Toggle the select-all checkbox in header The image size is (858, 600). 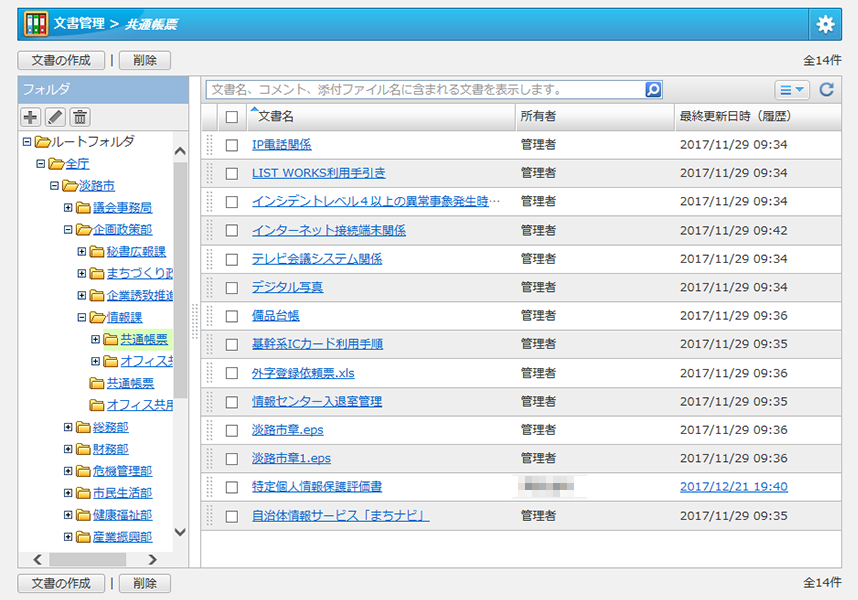click(x=232, y=117)
